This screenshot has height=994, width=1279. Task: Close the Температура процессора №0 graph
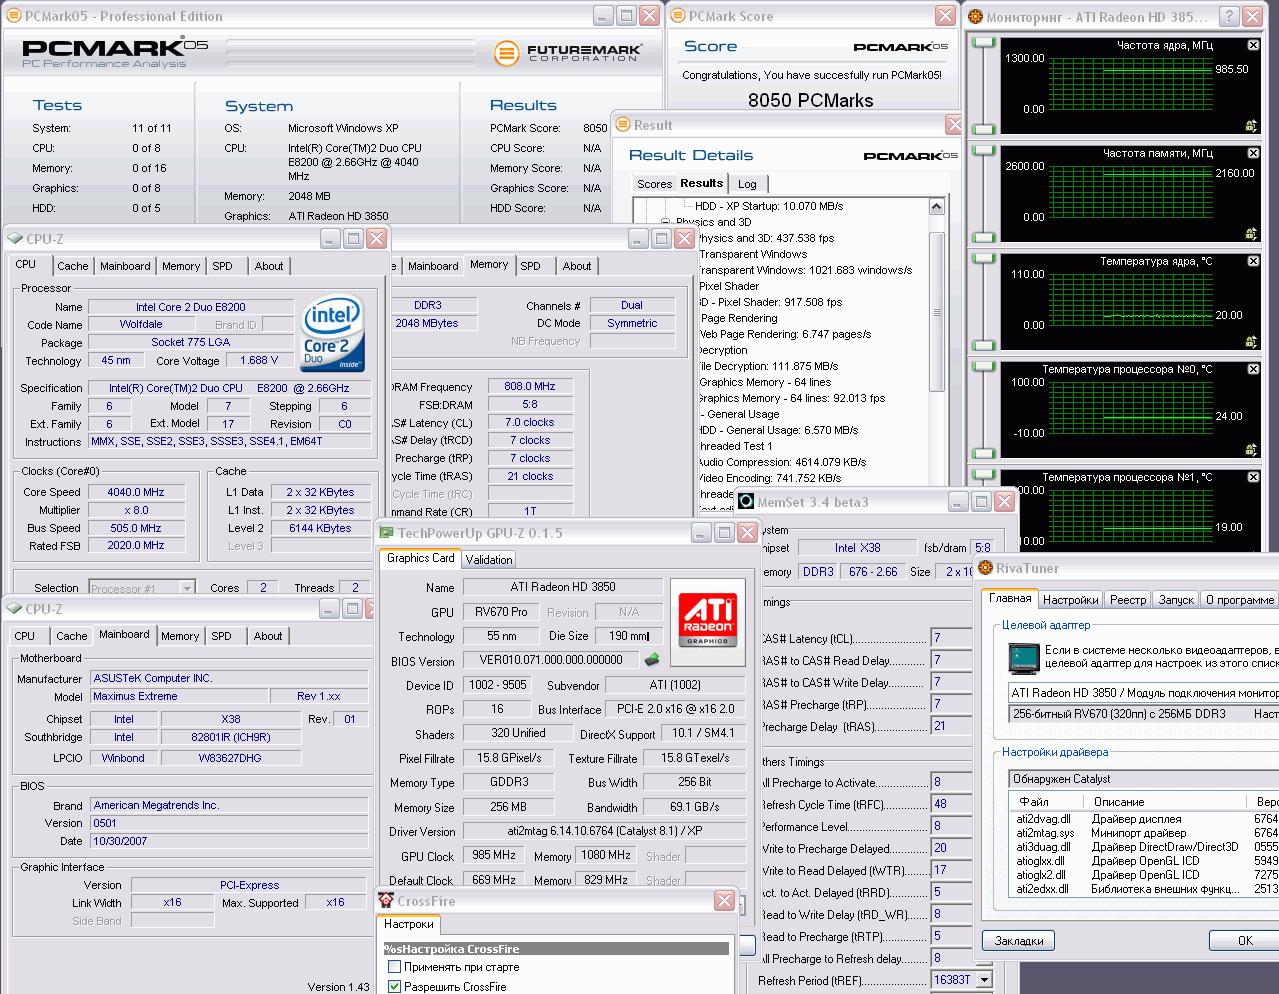pyautogui.click(x=1253, y=369)
